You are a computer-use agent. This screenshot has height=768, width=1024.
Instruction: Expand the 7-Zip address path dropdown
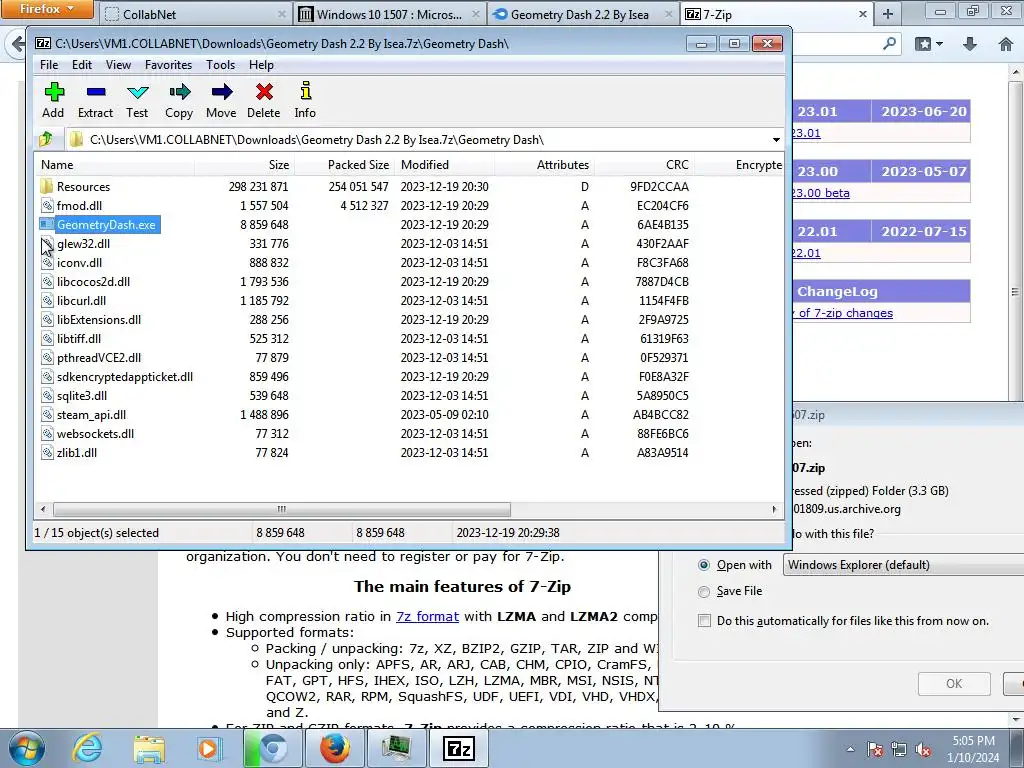[776, 140]
